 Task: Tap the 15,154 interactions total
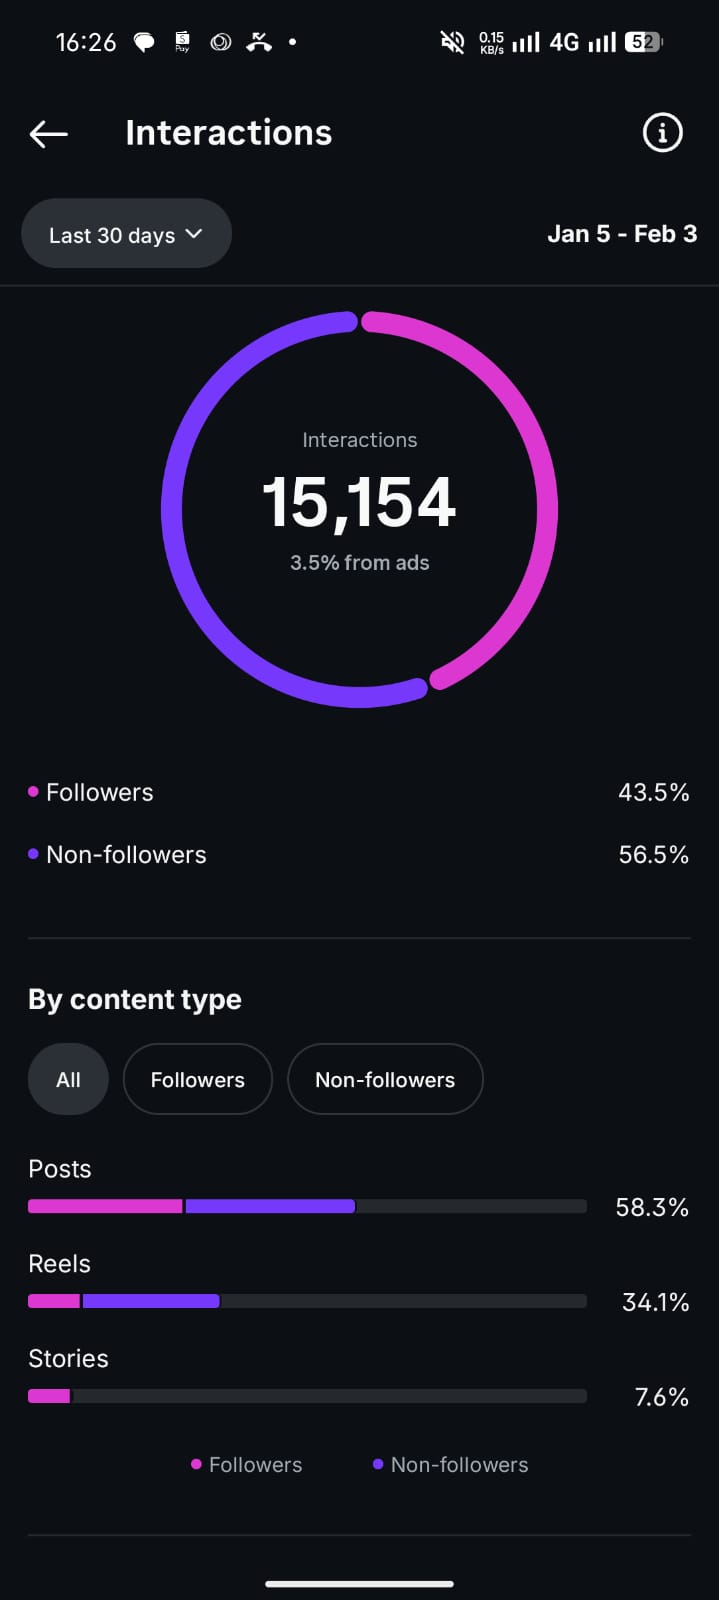[359, 502]
